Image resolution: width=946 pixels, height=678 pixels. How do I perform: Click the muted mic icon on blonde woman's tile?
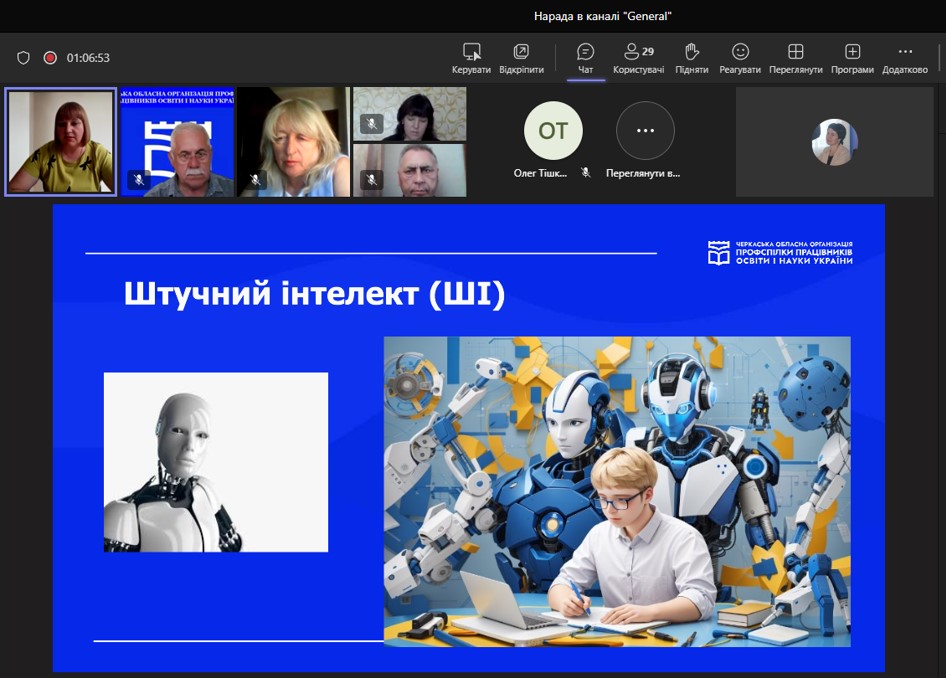pos(256,180)
